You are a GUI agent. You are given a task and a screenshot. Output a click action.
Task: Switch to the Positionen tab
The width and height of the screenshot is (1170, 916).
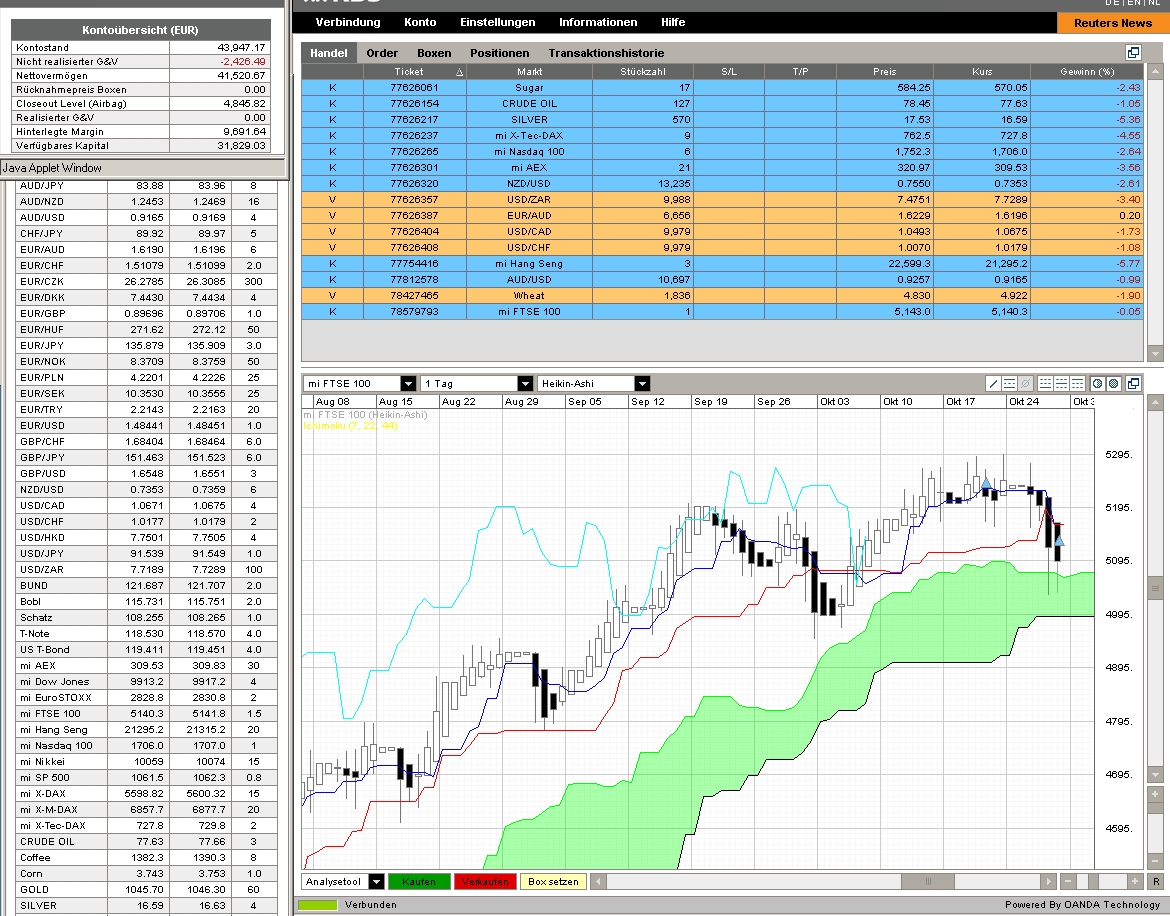coord(500,53)
